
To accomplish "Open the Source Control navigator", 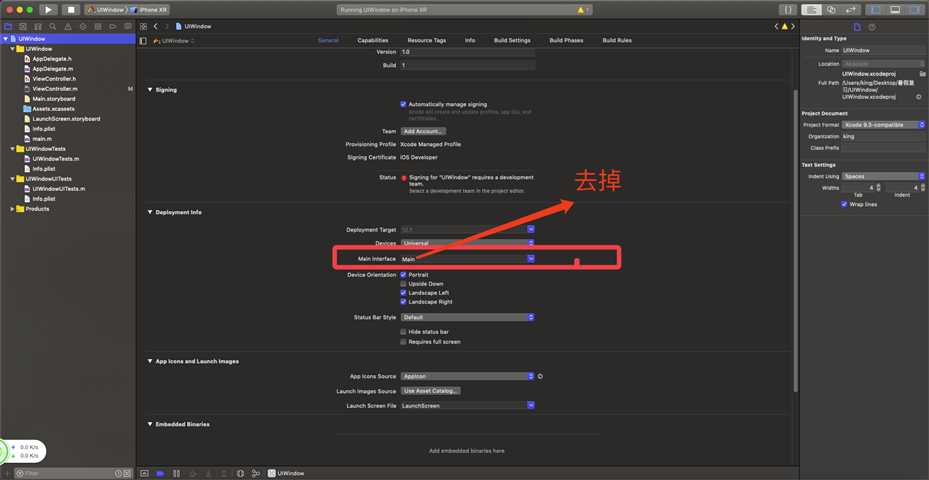I will click(x=23, y=27).
